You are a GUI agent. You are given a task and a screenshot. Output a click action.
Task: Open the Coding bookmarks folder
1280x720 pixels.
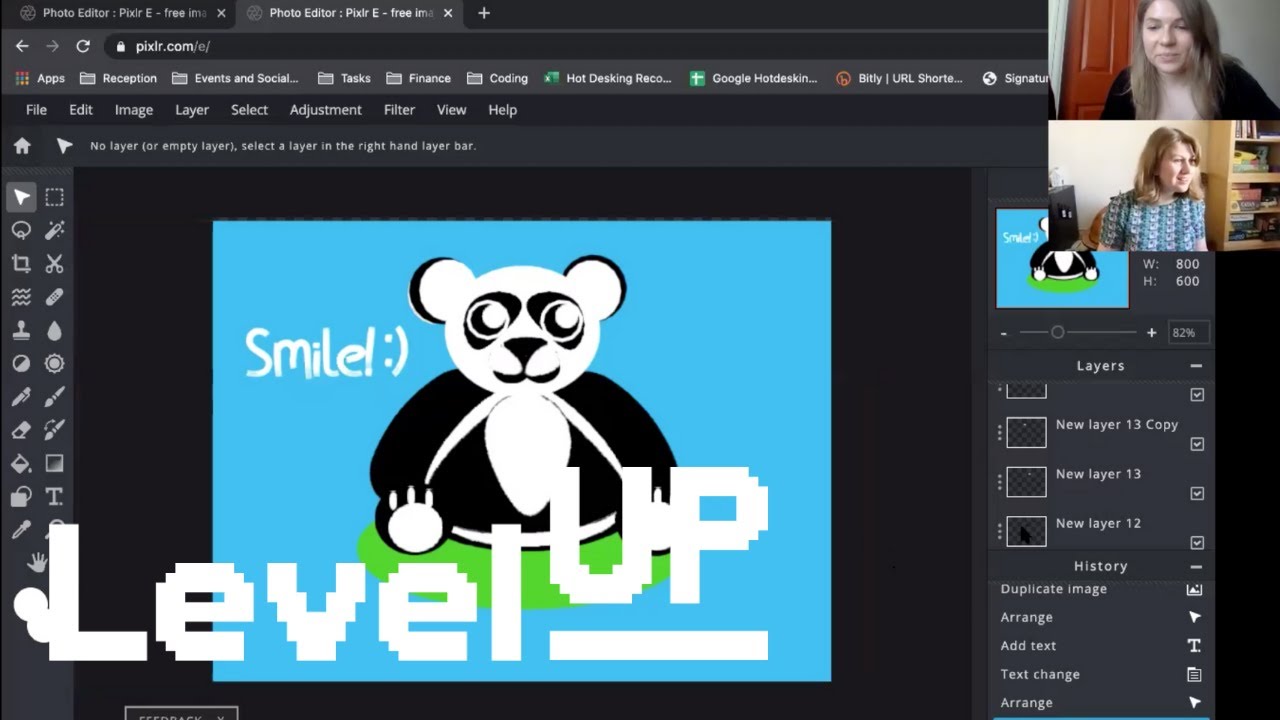[497, 78]
